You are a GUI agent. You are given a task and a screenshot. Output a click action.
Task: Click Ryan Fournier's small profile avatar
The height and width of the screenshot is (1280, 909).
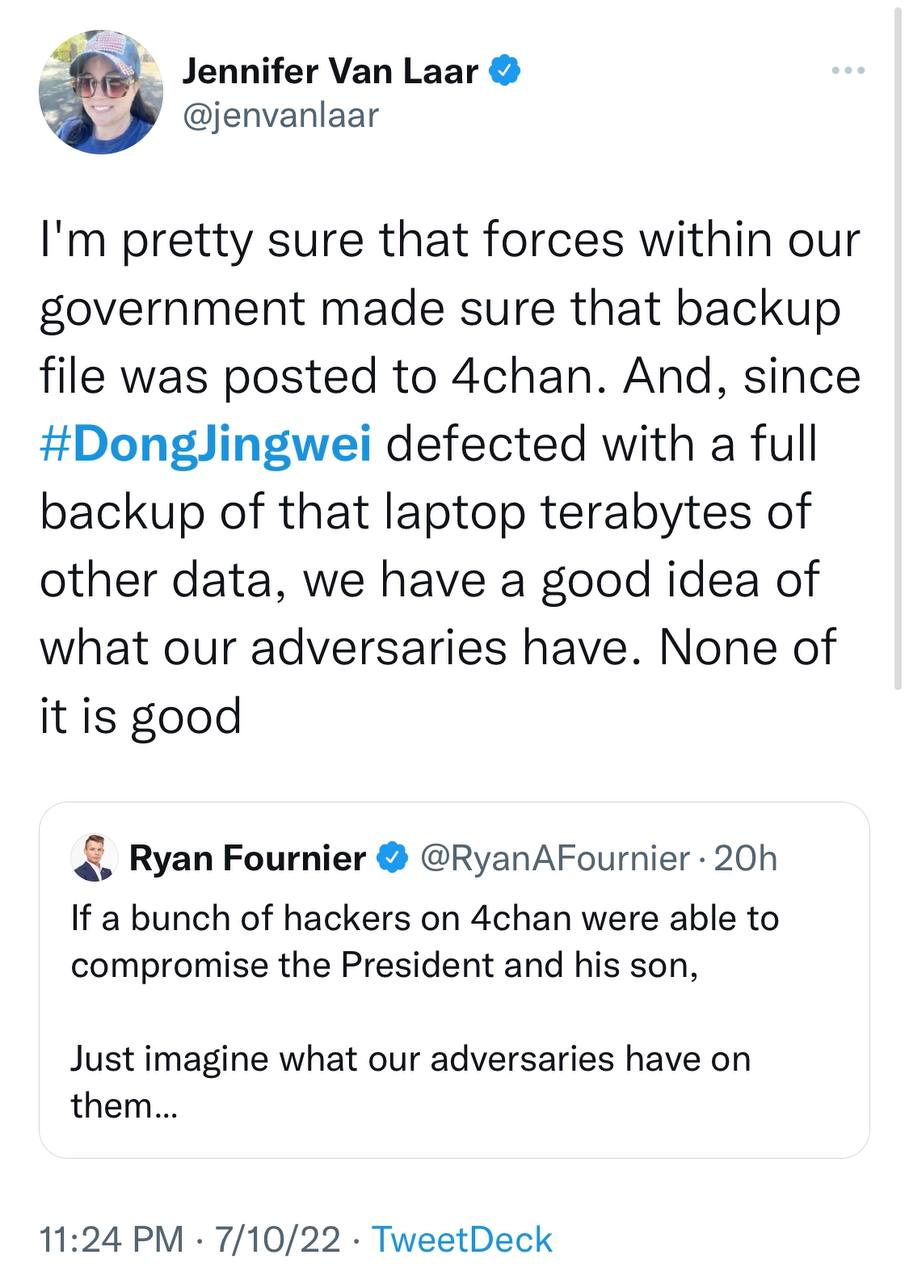[x=94, y=858]
